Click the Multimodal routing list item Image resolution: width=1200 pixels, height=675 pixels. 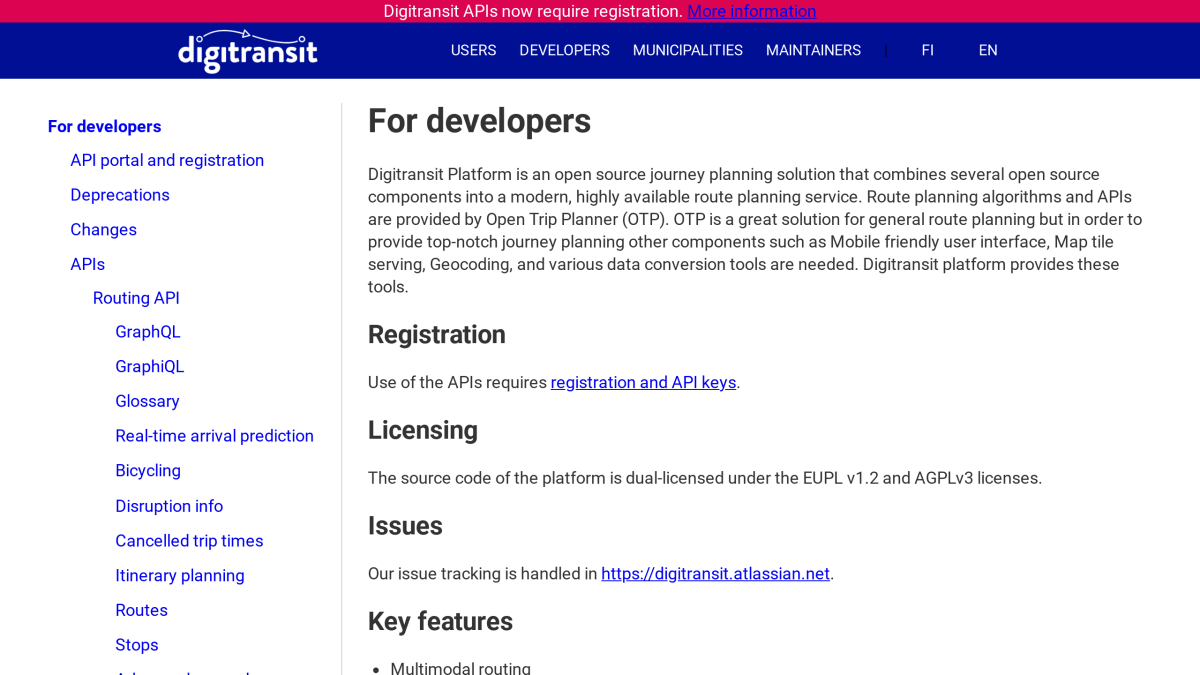pos(460,667)
